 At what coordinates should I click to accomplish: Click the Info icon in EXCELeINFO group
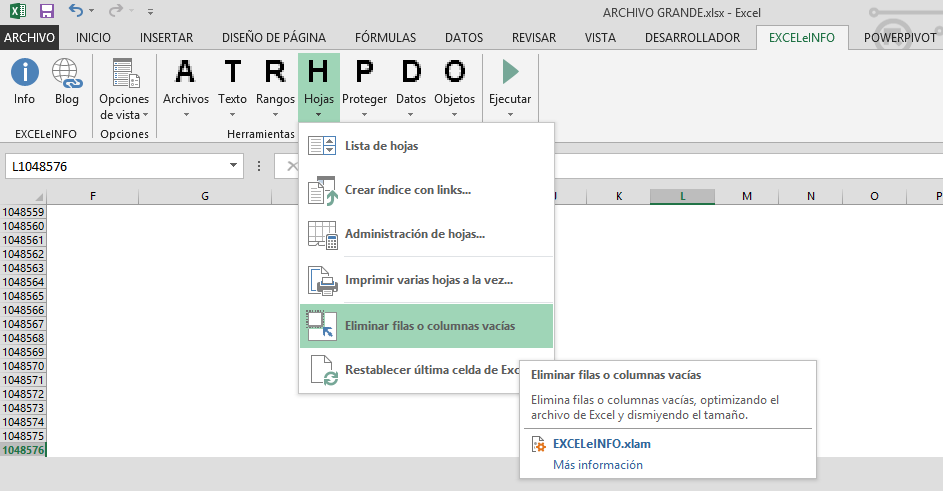[x=24, y=74]
